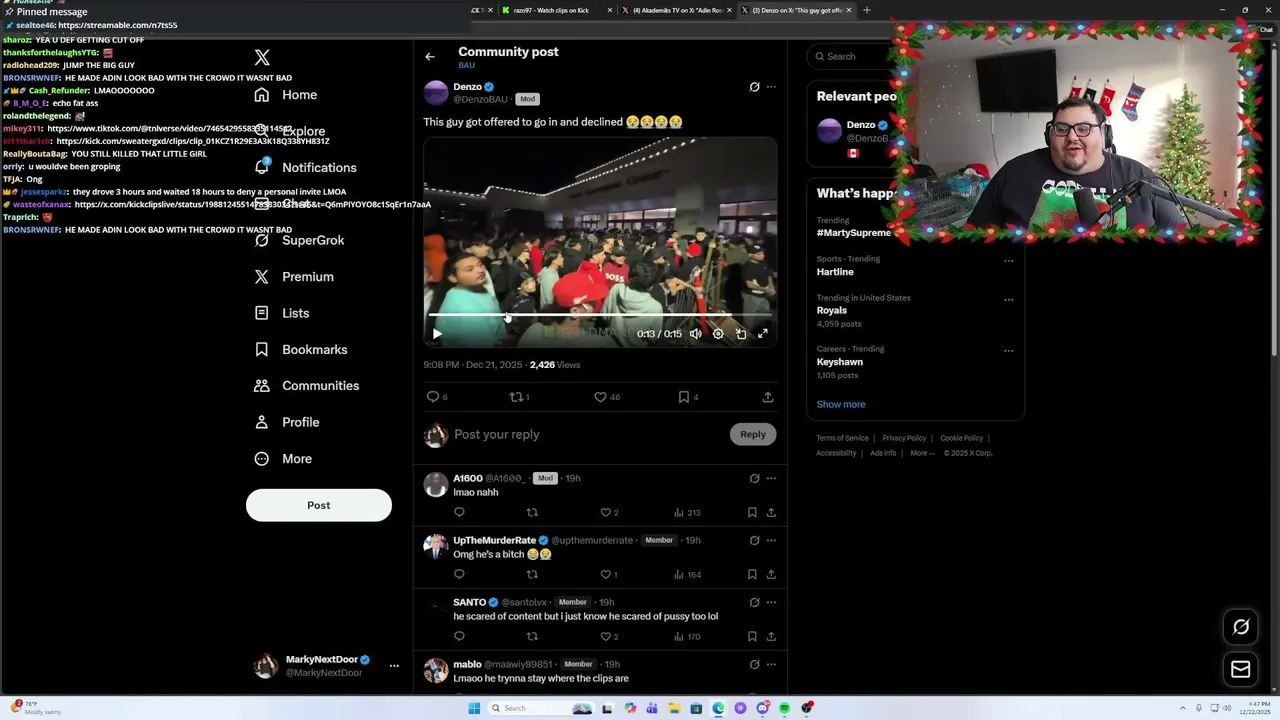Open more options for Royals trend
Screen dimensions: 1280x720
point(1008,300)
